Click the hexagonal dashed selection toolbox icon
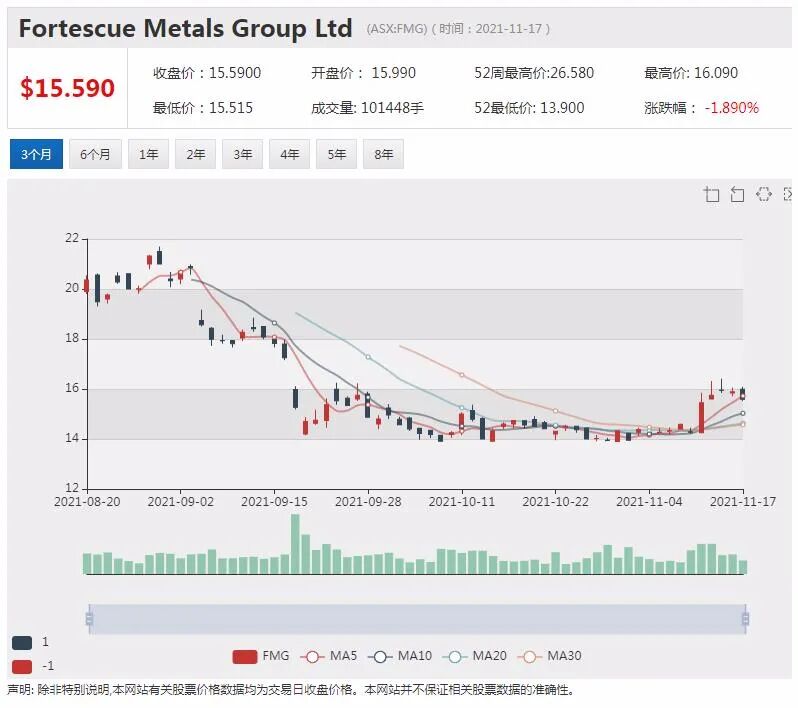This screenshot has width=798, height=708. (x=763, y=194)
